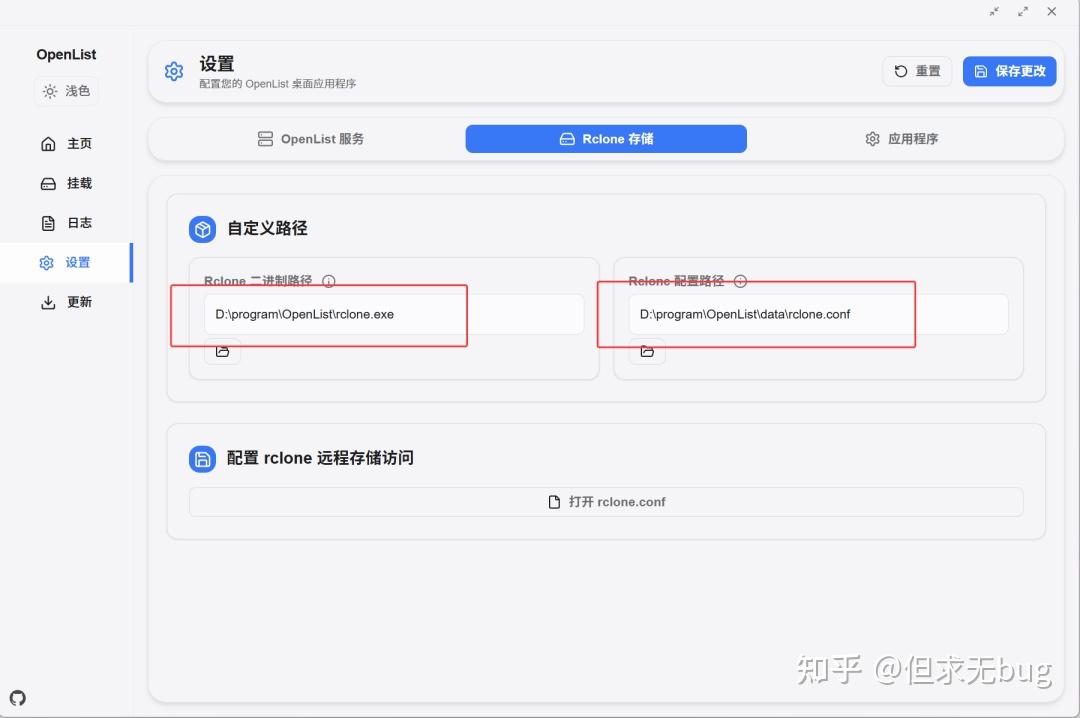Click the Rclone binary path field

tap(394, 314)
